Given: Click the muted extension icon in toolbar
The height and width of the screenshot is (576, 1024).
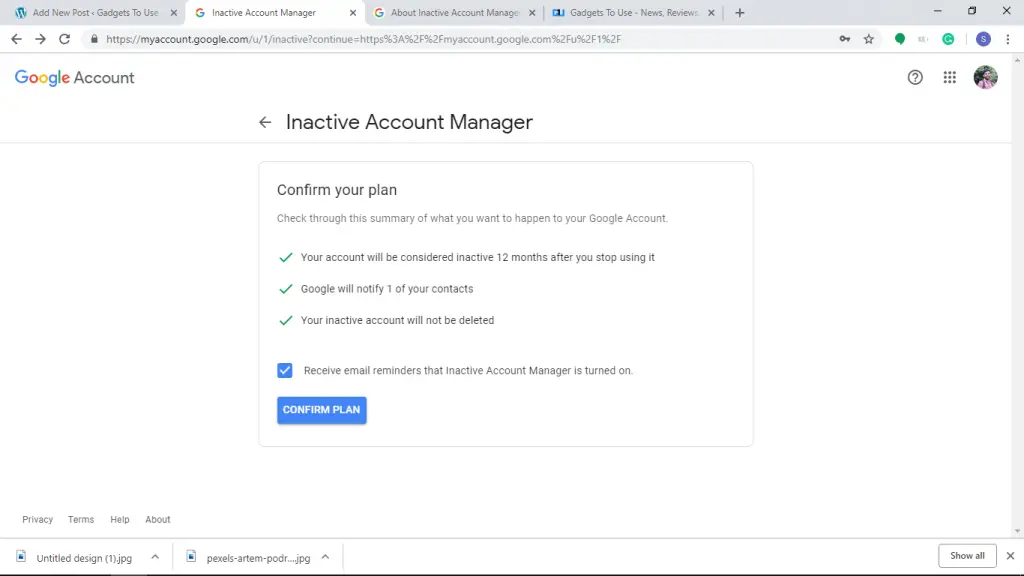Looking at the screenshot, I should pos(923,39).
